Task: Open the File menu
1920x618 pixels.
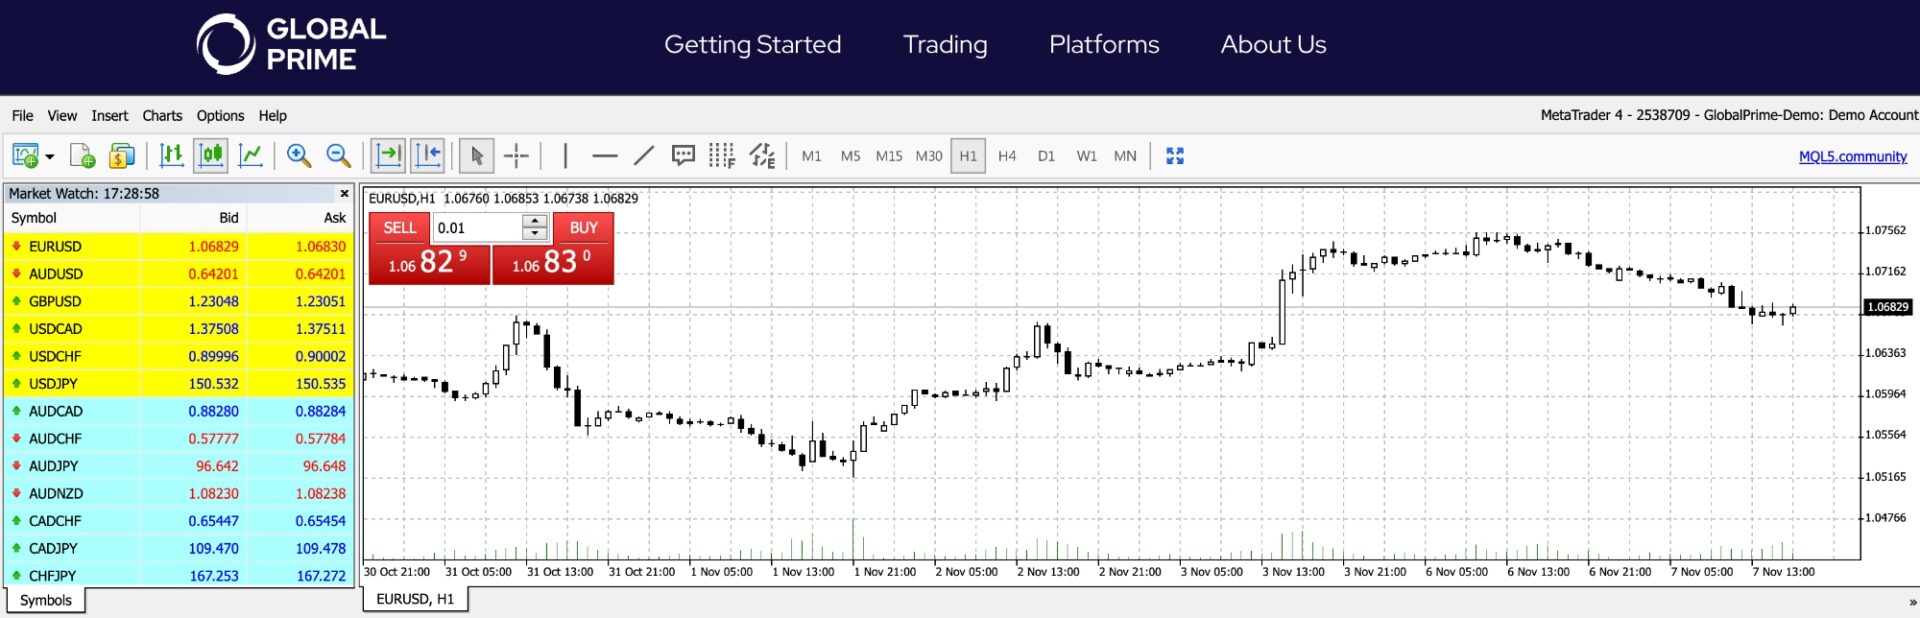Action: (22, 116)
